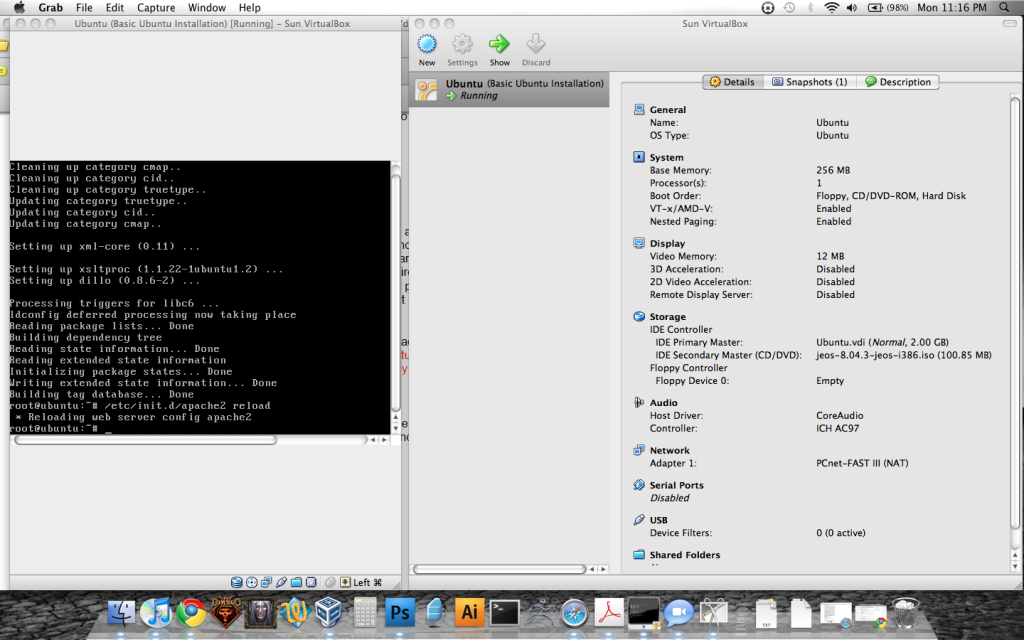The height and width of the screenshot is (640, 1024).
Task: Click the Audio section speaker icon
Action: (639, 402)
